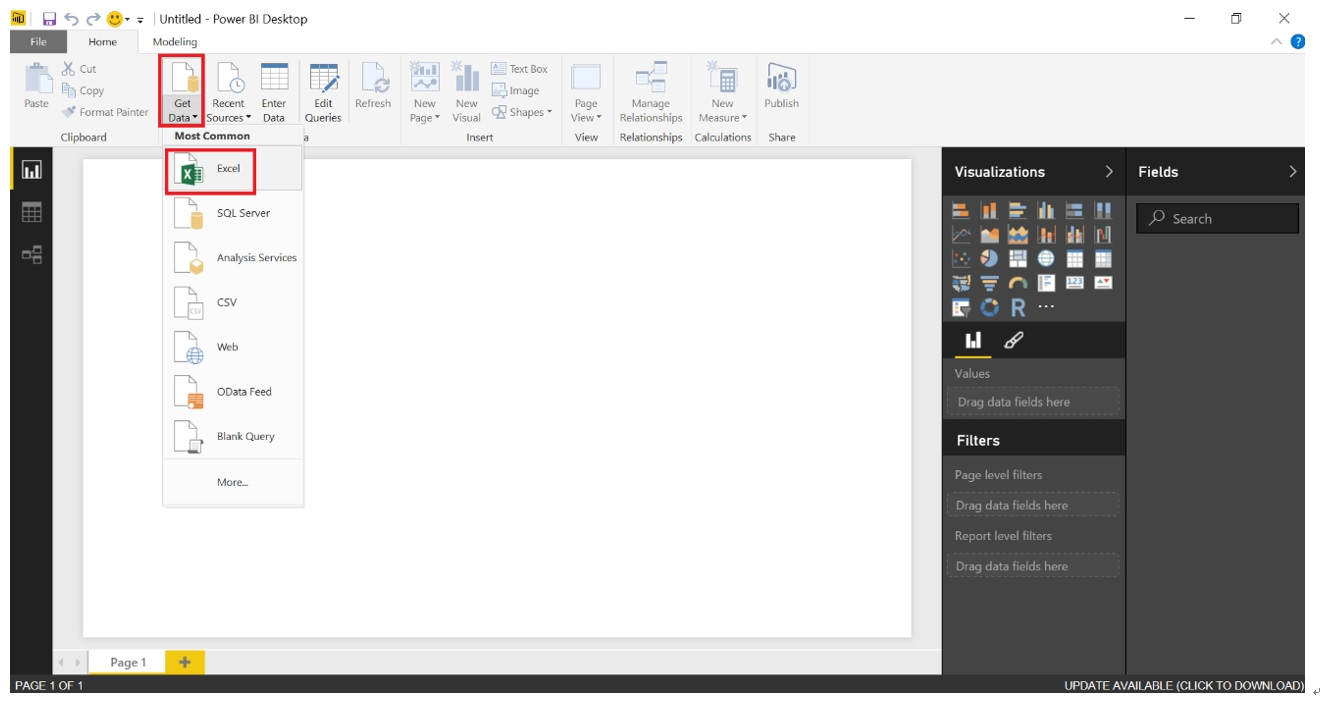Viewport: 1321px width, 703px height.
Task: Select OData Feed data source
Action: (x=232, y=392)
